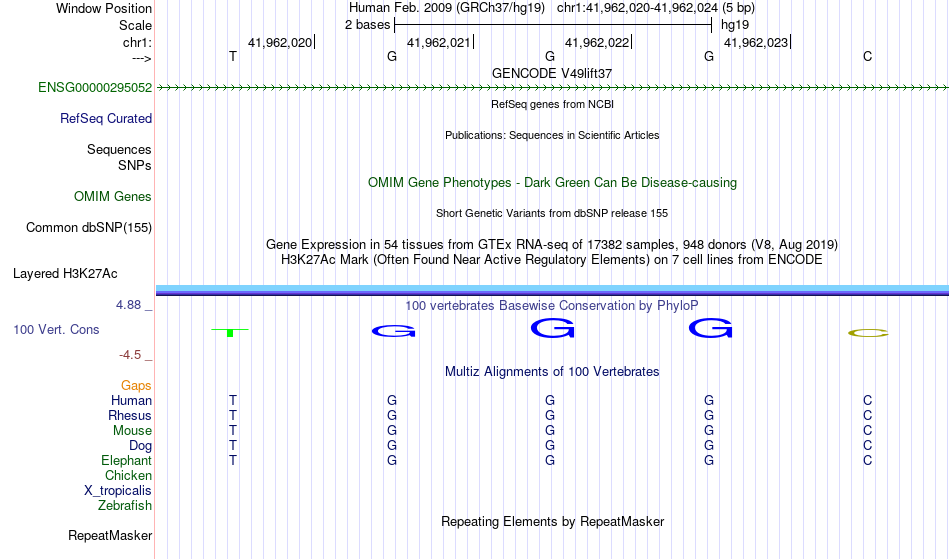Click the T base in the Mouse alignment row

pyautogui.click(x=233, y=431)
